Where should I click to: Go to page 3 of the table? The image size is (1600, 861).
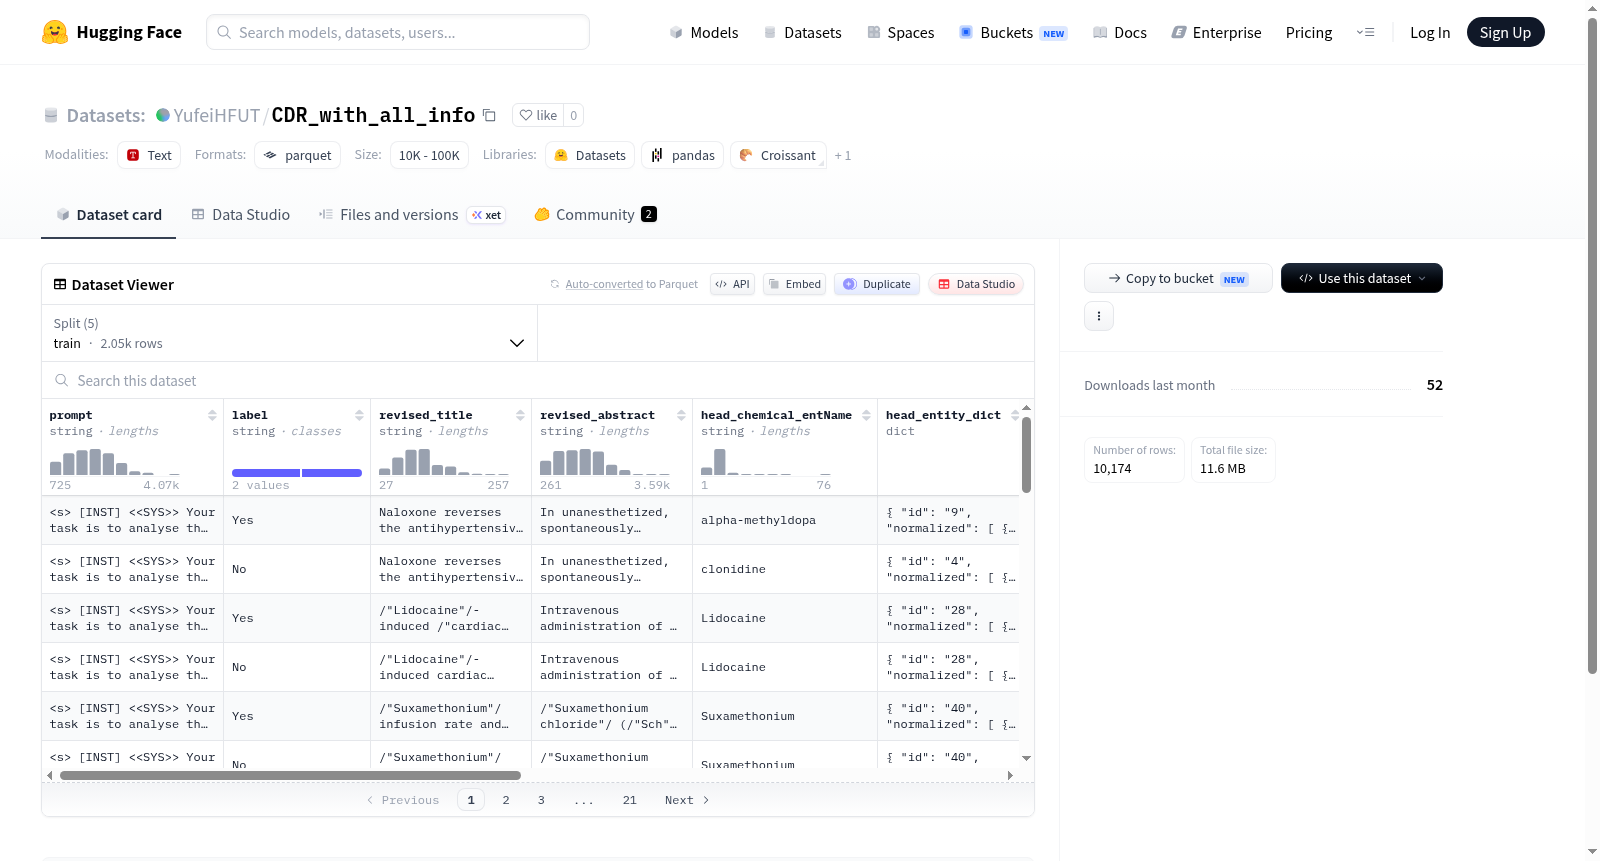coord(541,800)
